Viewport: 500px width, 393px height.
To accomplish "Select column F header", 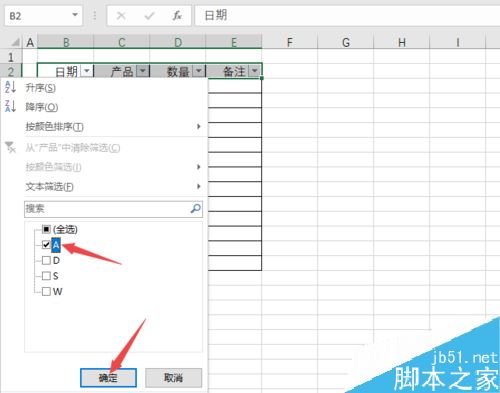I will [x=290, y=42].
